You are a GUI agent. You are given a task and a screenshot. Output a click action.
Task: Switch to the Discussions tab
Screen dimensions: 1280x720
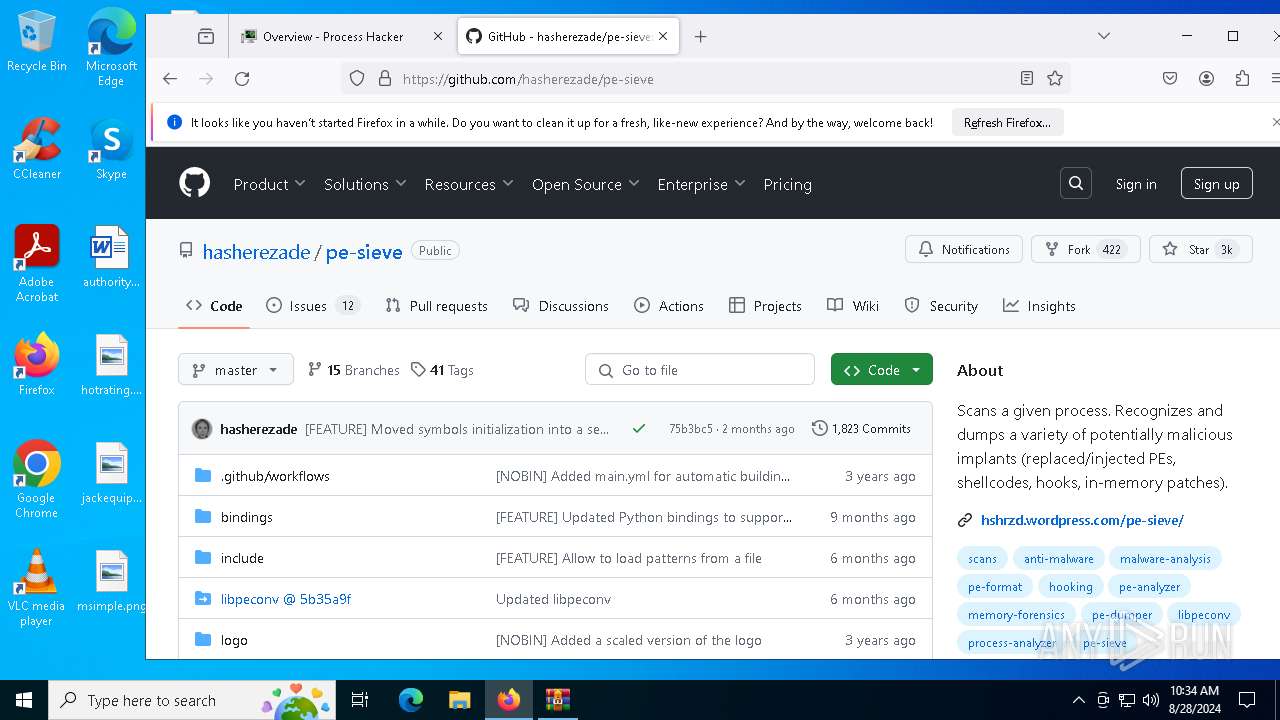click(x=560, y=306)
